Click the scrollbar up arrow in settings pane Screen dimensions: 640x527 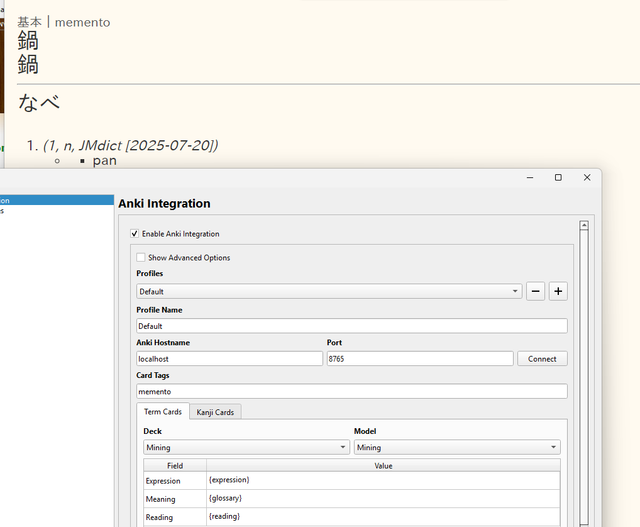(584, 225)
